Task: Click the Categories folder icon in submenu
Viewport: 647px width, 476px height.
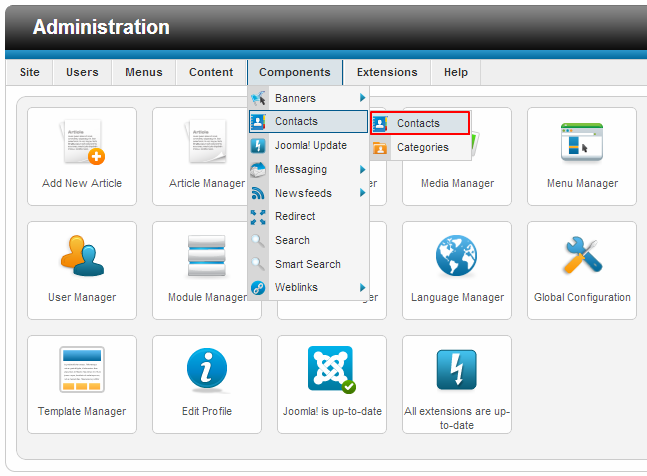Action: click(x=380, y=147)
